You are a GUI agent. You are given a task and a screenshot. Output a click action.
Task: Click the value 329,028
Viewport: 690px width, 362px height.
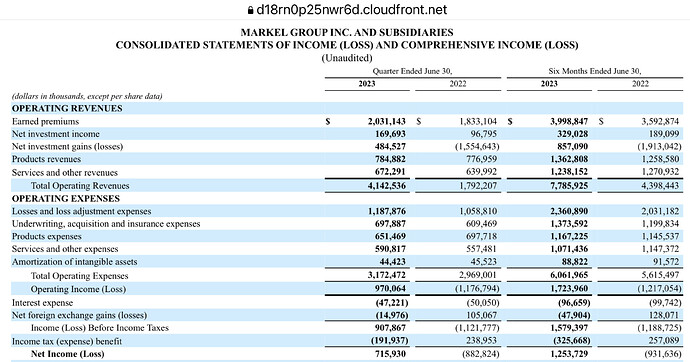(573, 134)
